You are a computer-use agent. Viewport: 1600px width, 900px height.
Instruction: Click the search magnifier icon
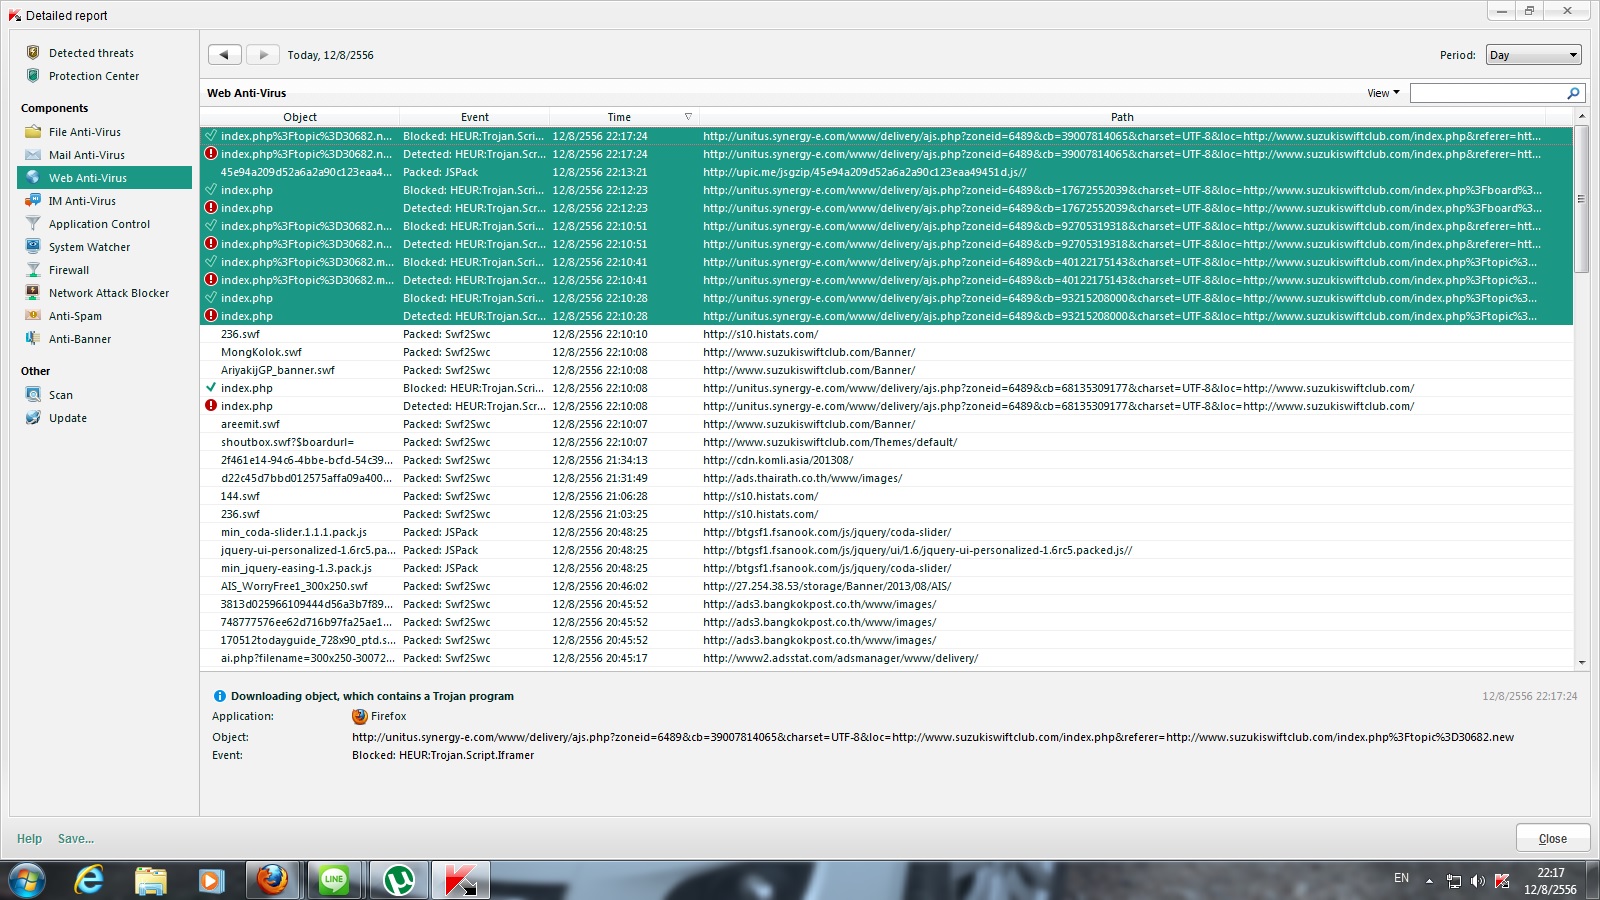pyautogui.click(x=1574, y=93)
